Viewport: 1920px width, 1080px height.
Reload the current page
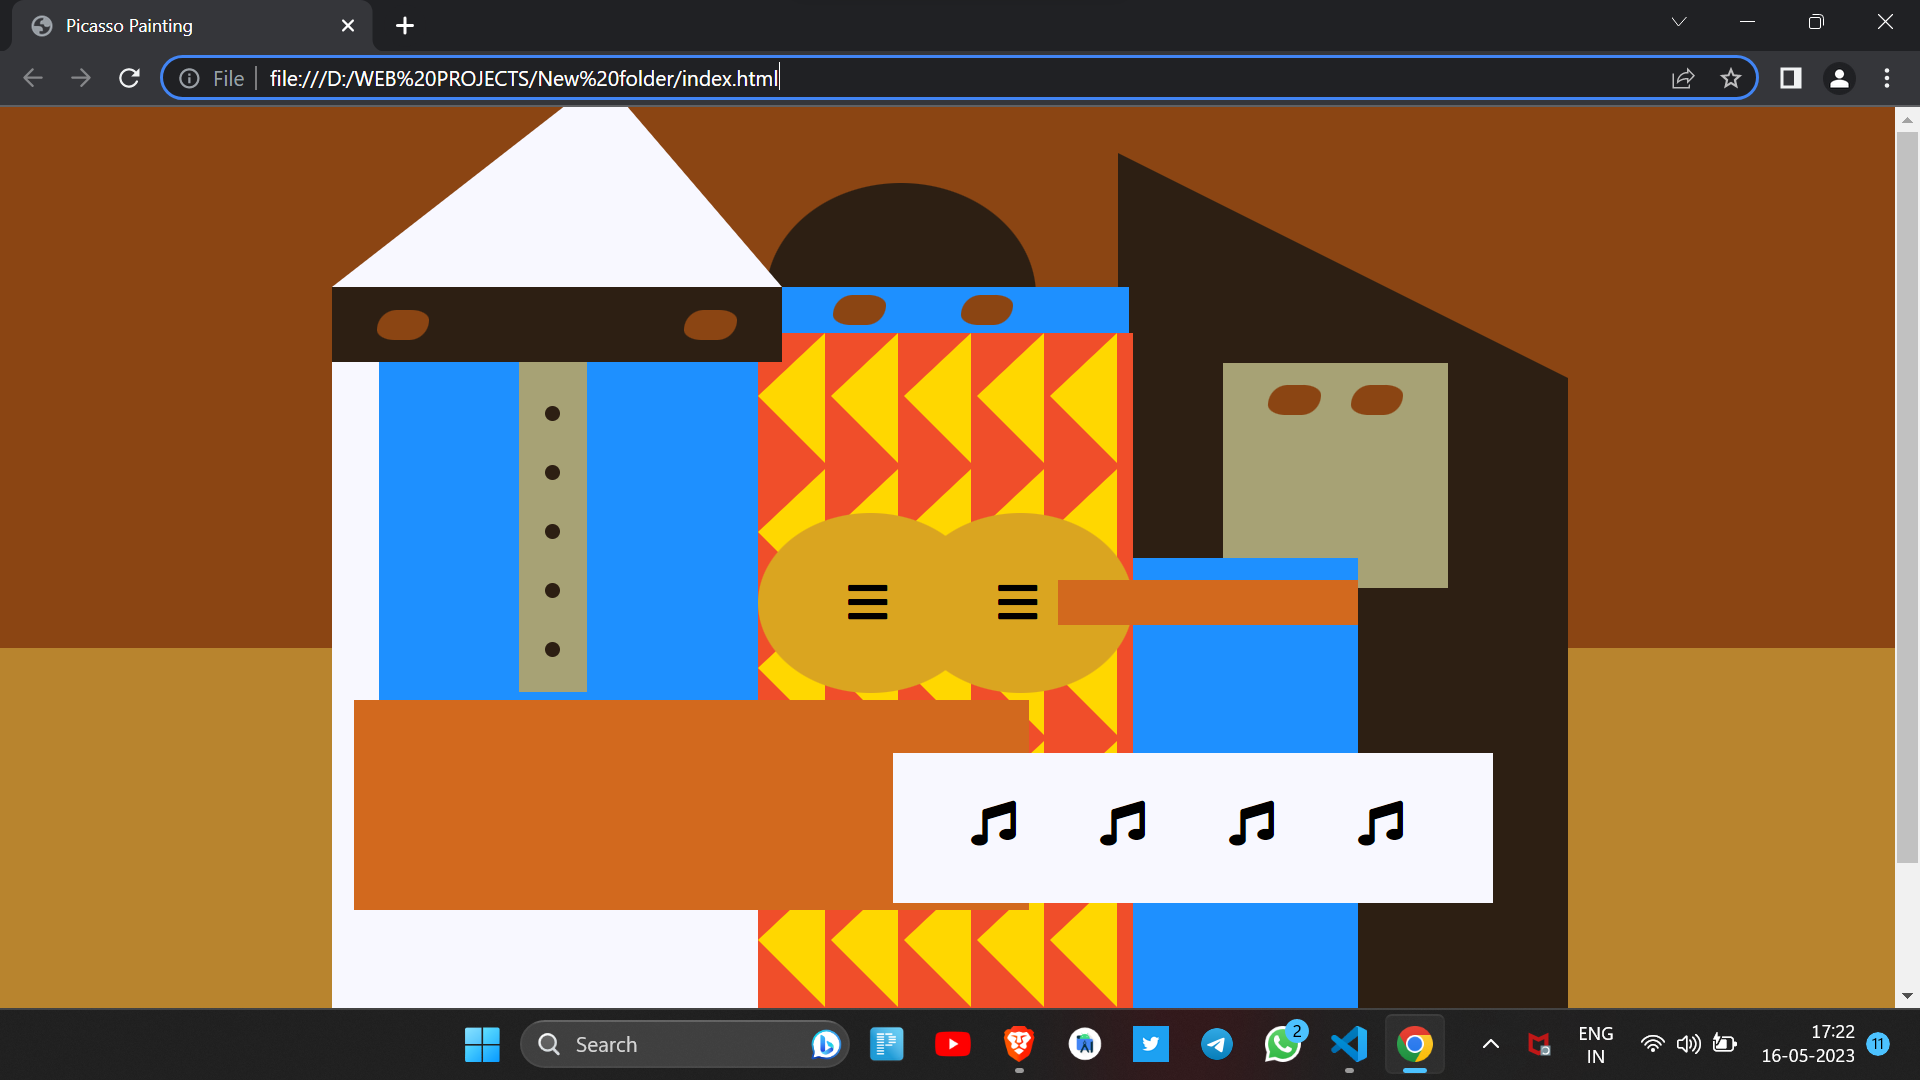point(129,78)
